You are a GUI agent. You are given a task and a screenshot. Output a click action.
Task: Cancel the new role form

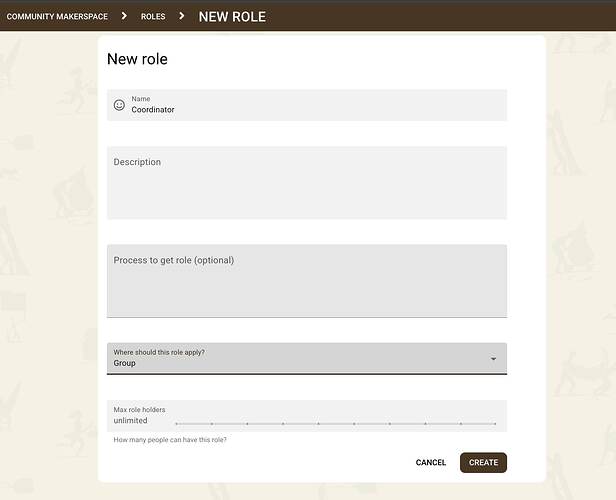click(x=431, y=463)
